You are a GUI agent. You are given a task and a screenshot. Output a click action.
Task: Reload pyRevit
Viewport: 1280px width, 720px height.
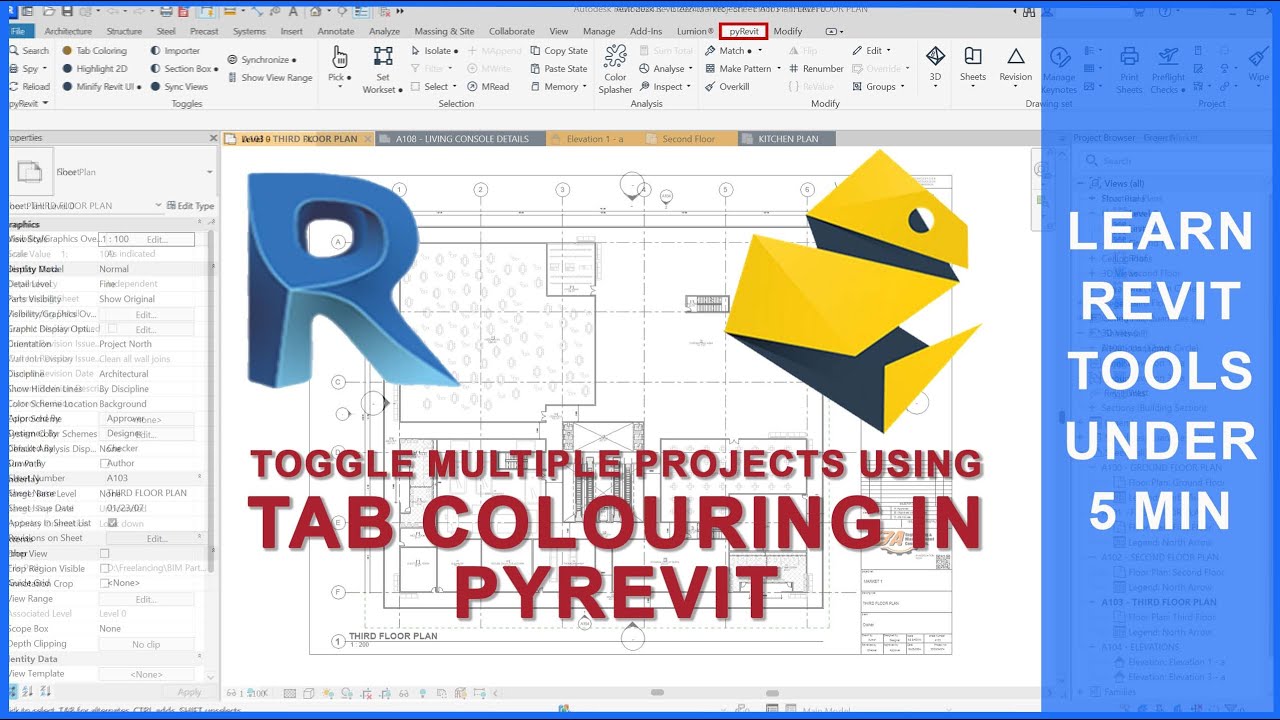28,87
